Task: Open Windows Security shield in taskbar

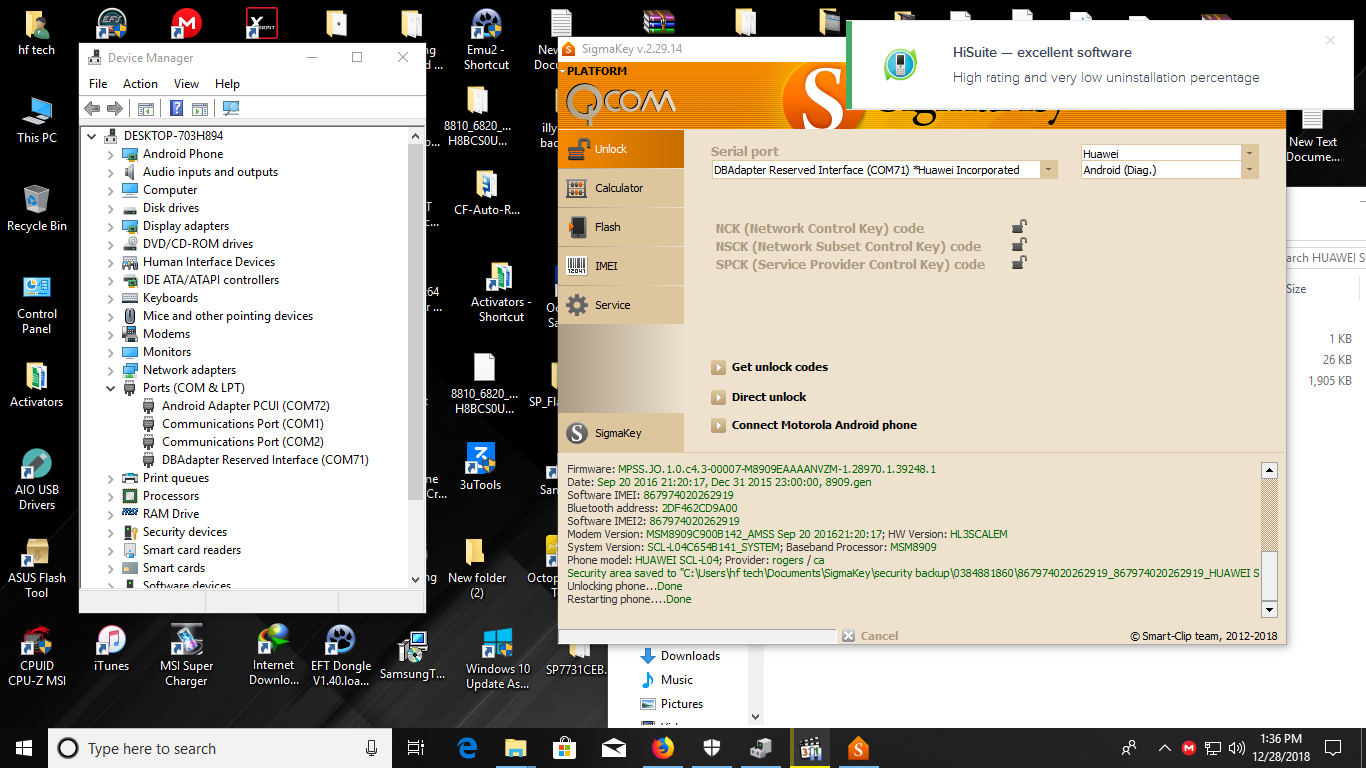Action: pos(711,748)
